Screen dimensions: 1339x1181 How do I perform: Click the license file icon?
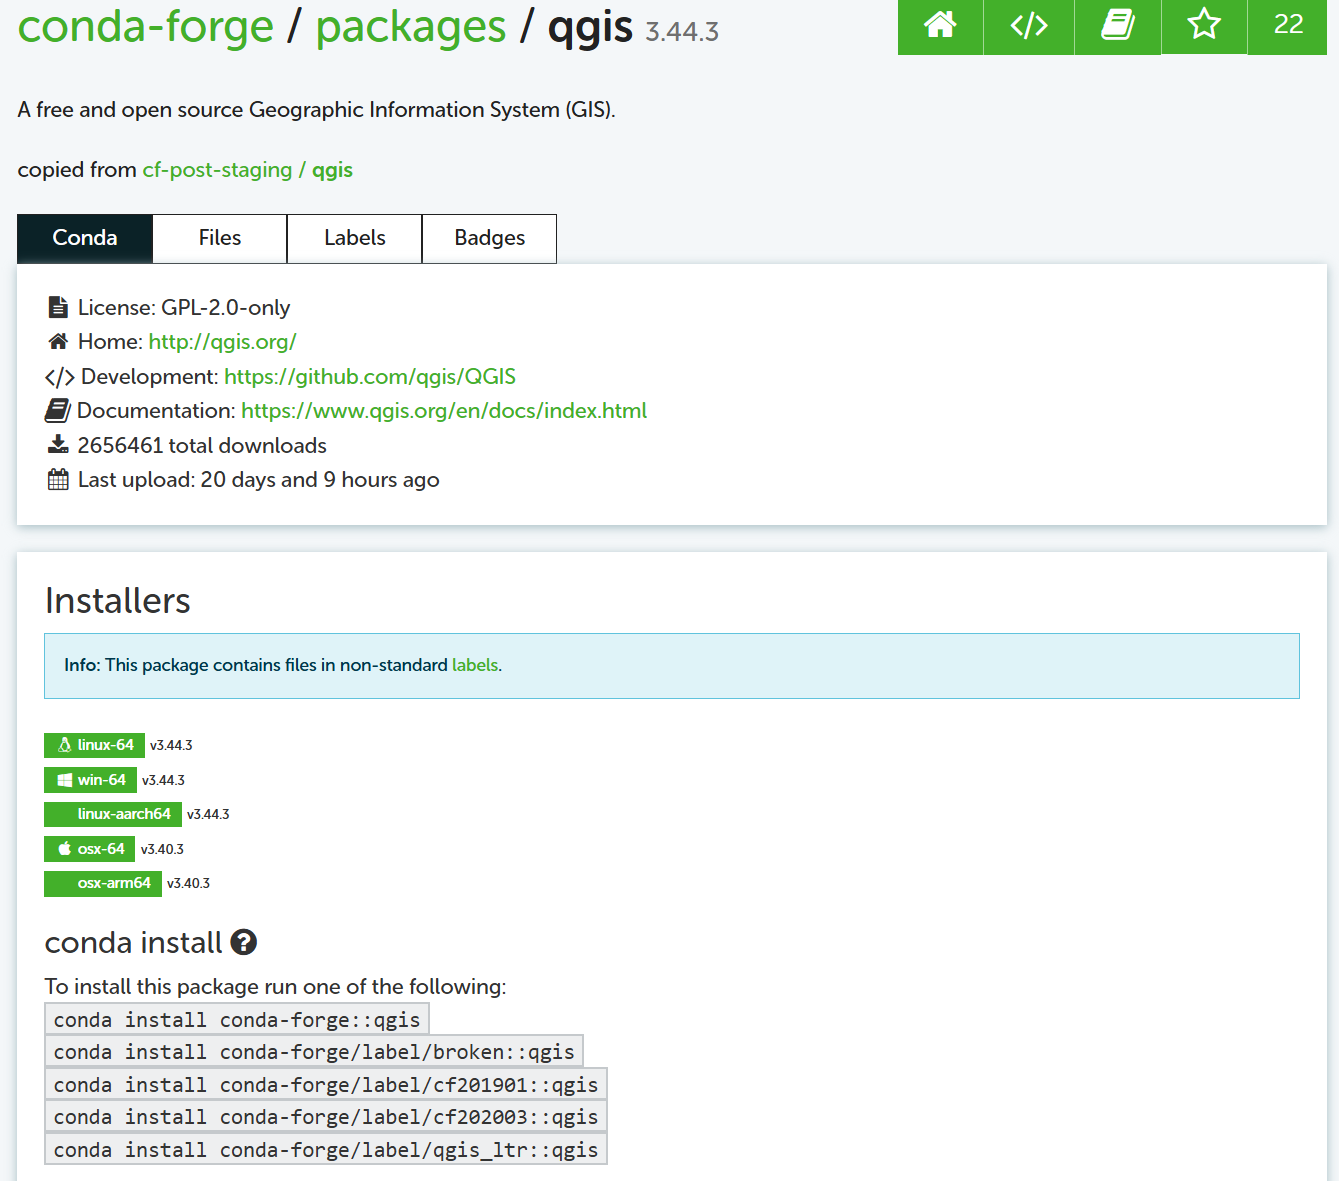59,307
